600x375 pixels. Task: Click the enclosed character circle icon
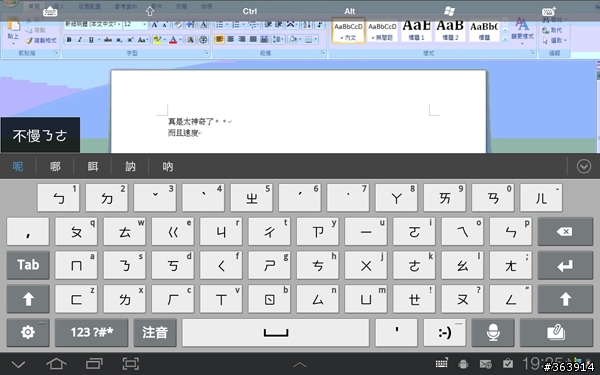pos(203,40)
